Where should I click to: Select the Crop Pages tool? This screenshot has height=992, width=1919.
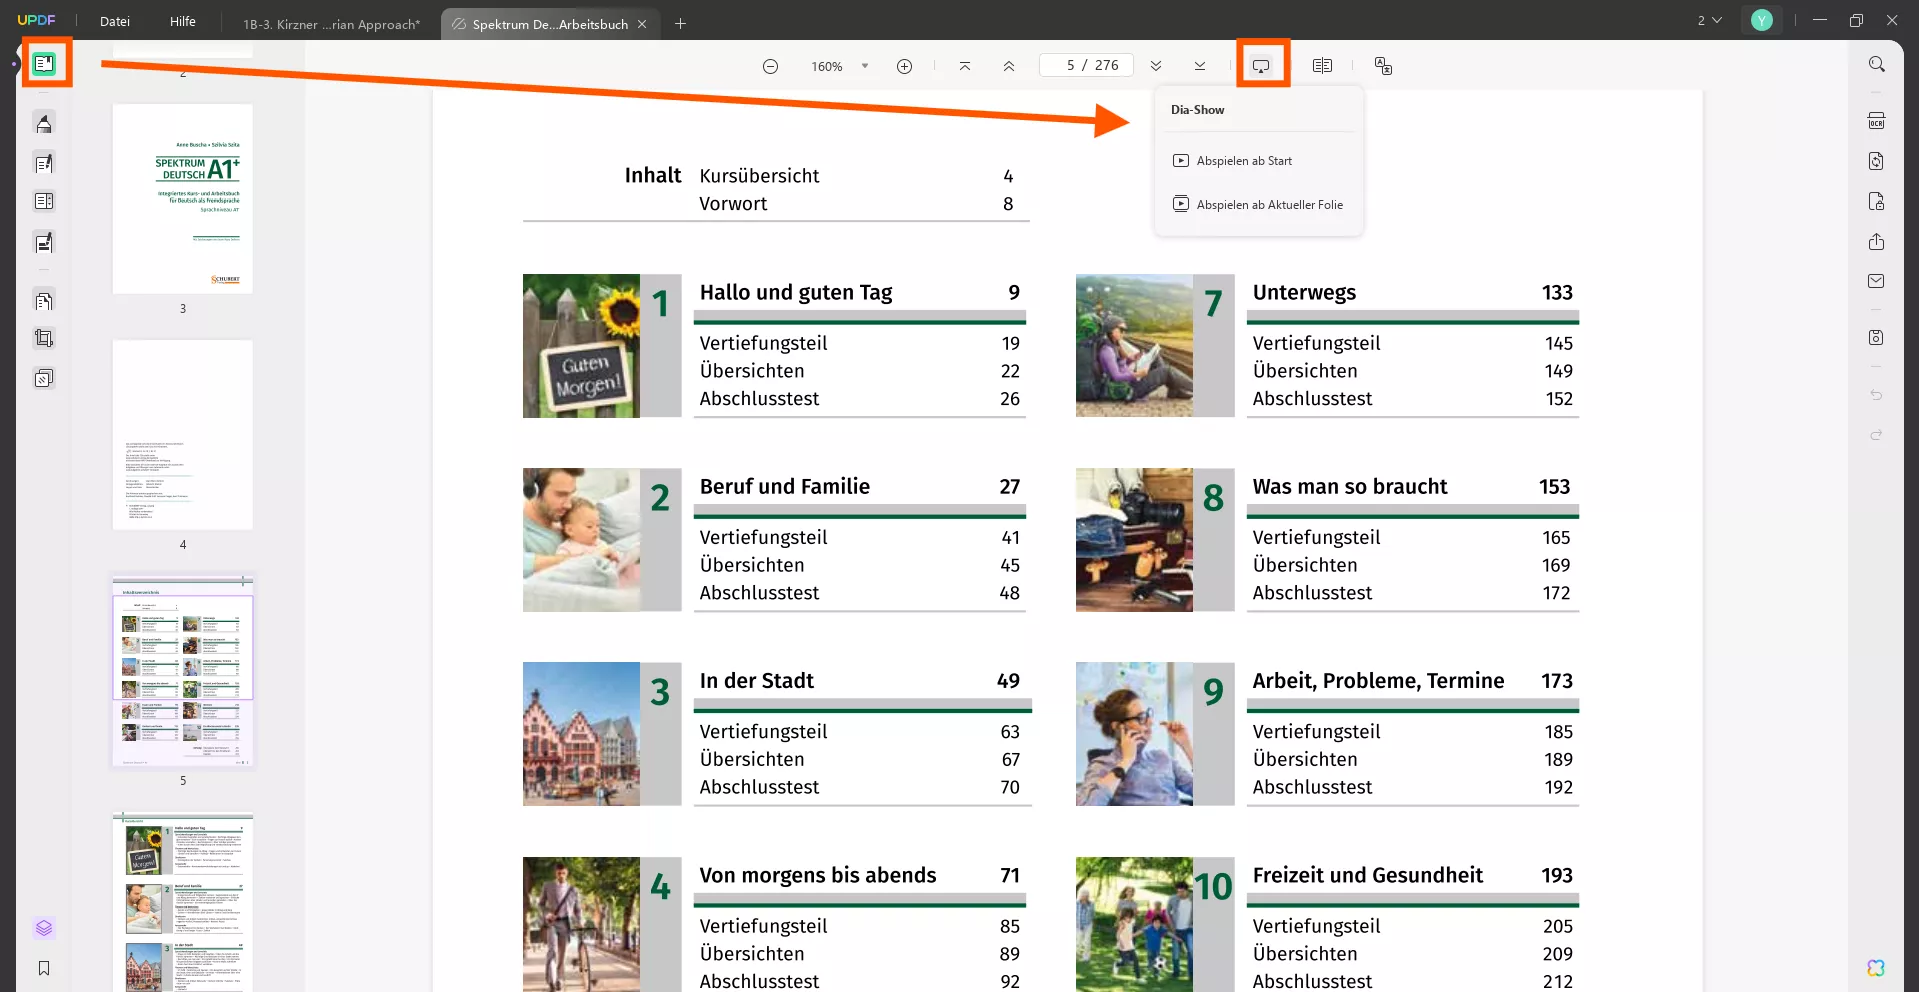[x=44, y=339]
